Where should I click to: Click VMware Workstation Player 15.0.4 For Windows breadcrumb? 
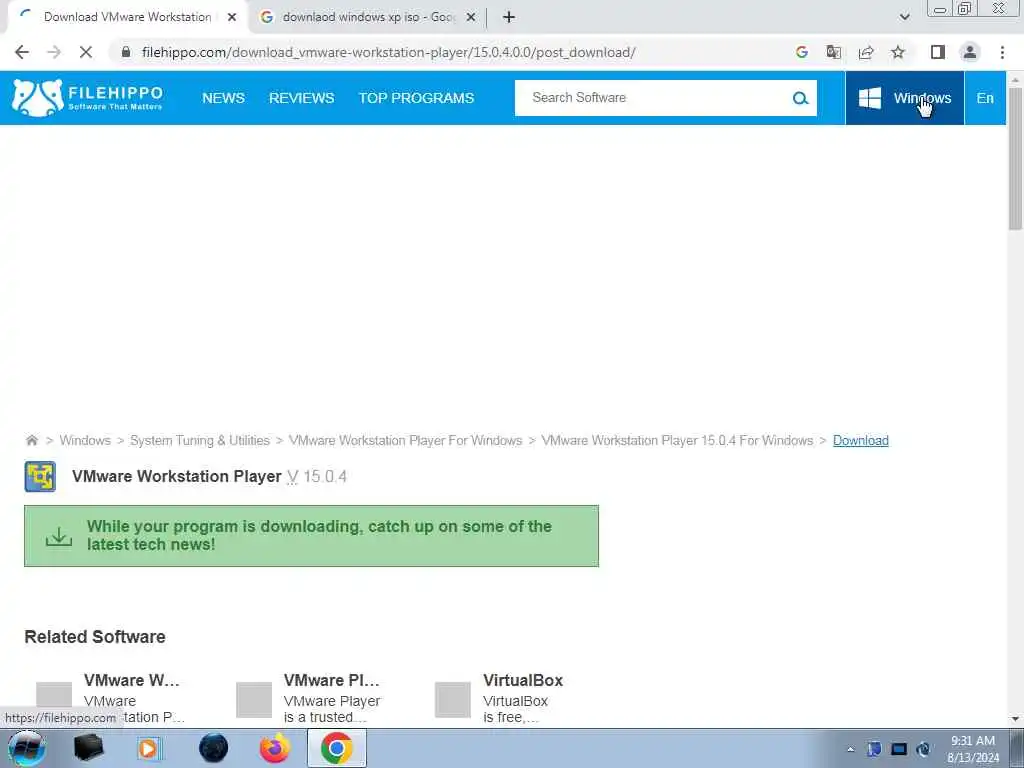coord(677,440)
